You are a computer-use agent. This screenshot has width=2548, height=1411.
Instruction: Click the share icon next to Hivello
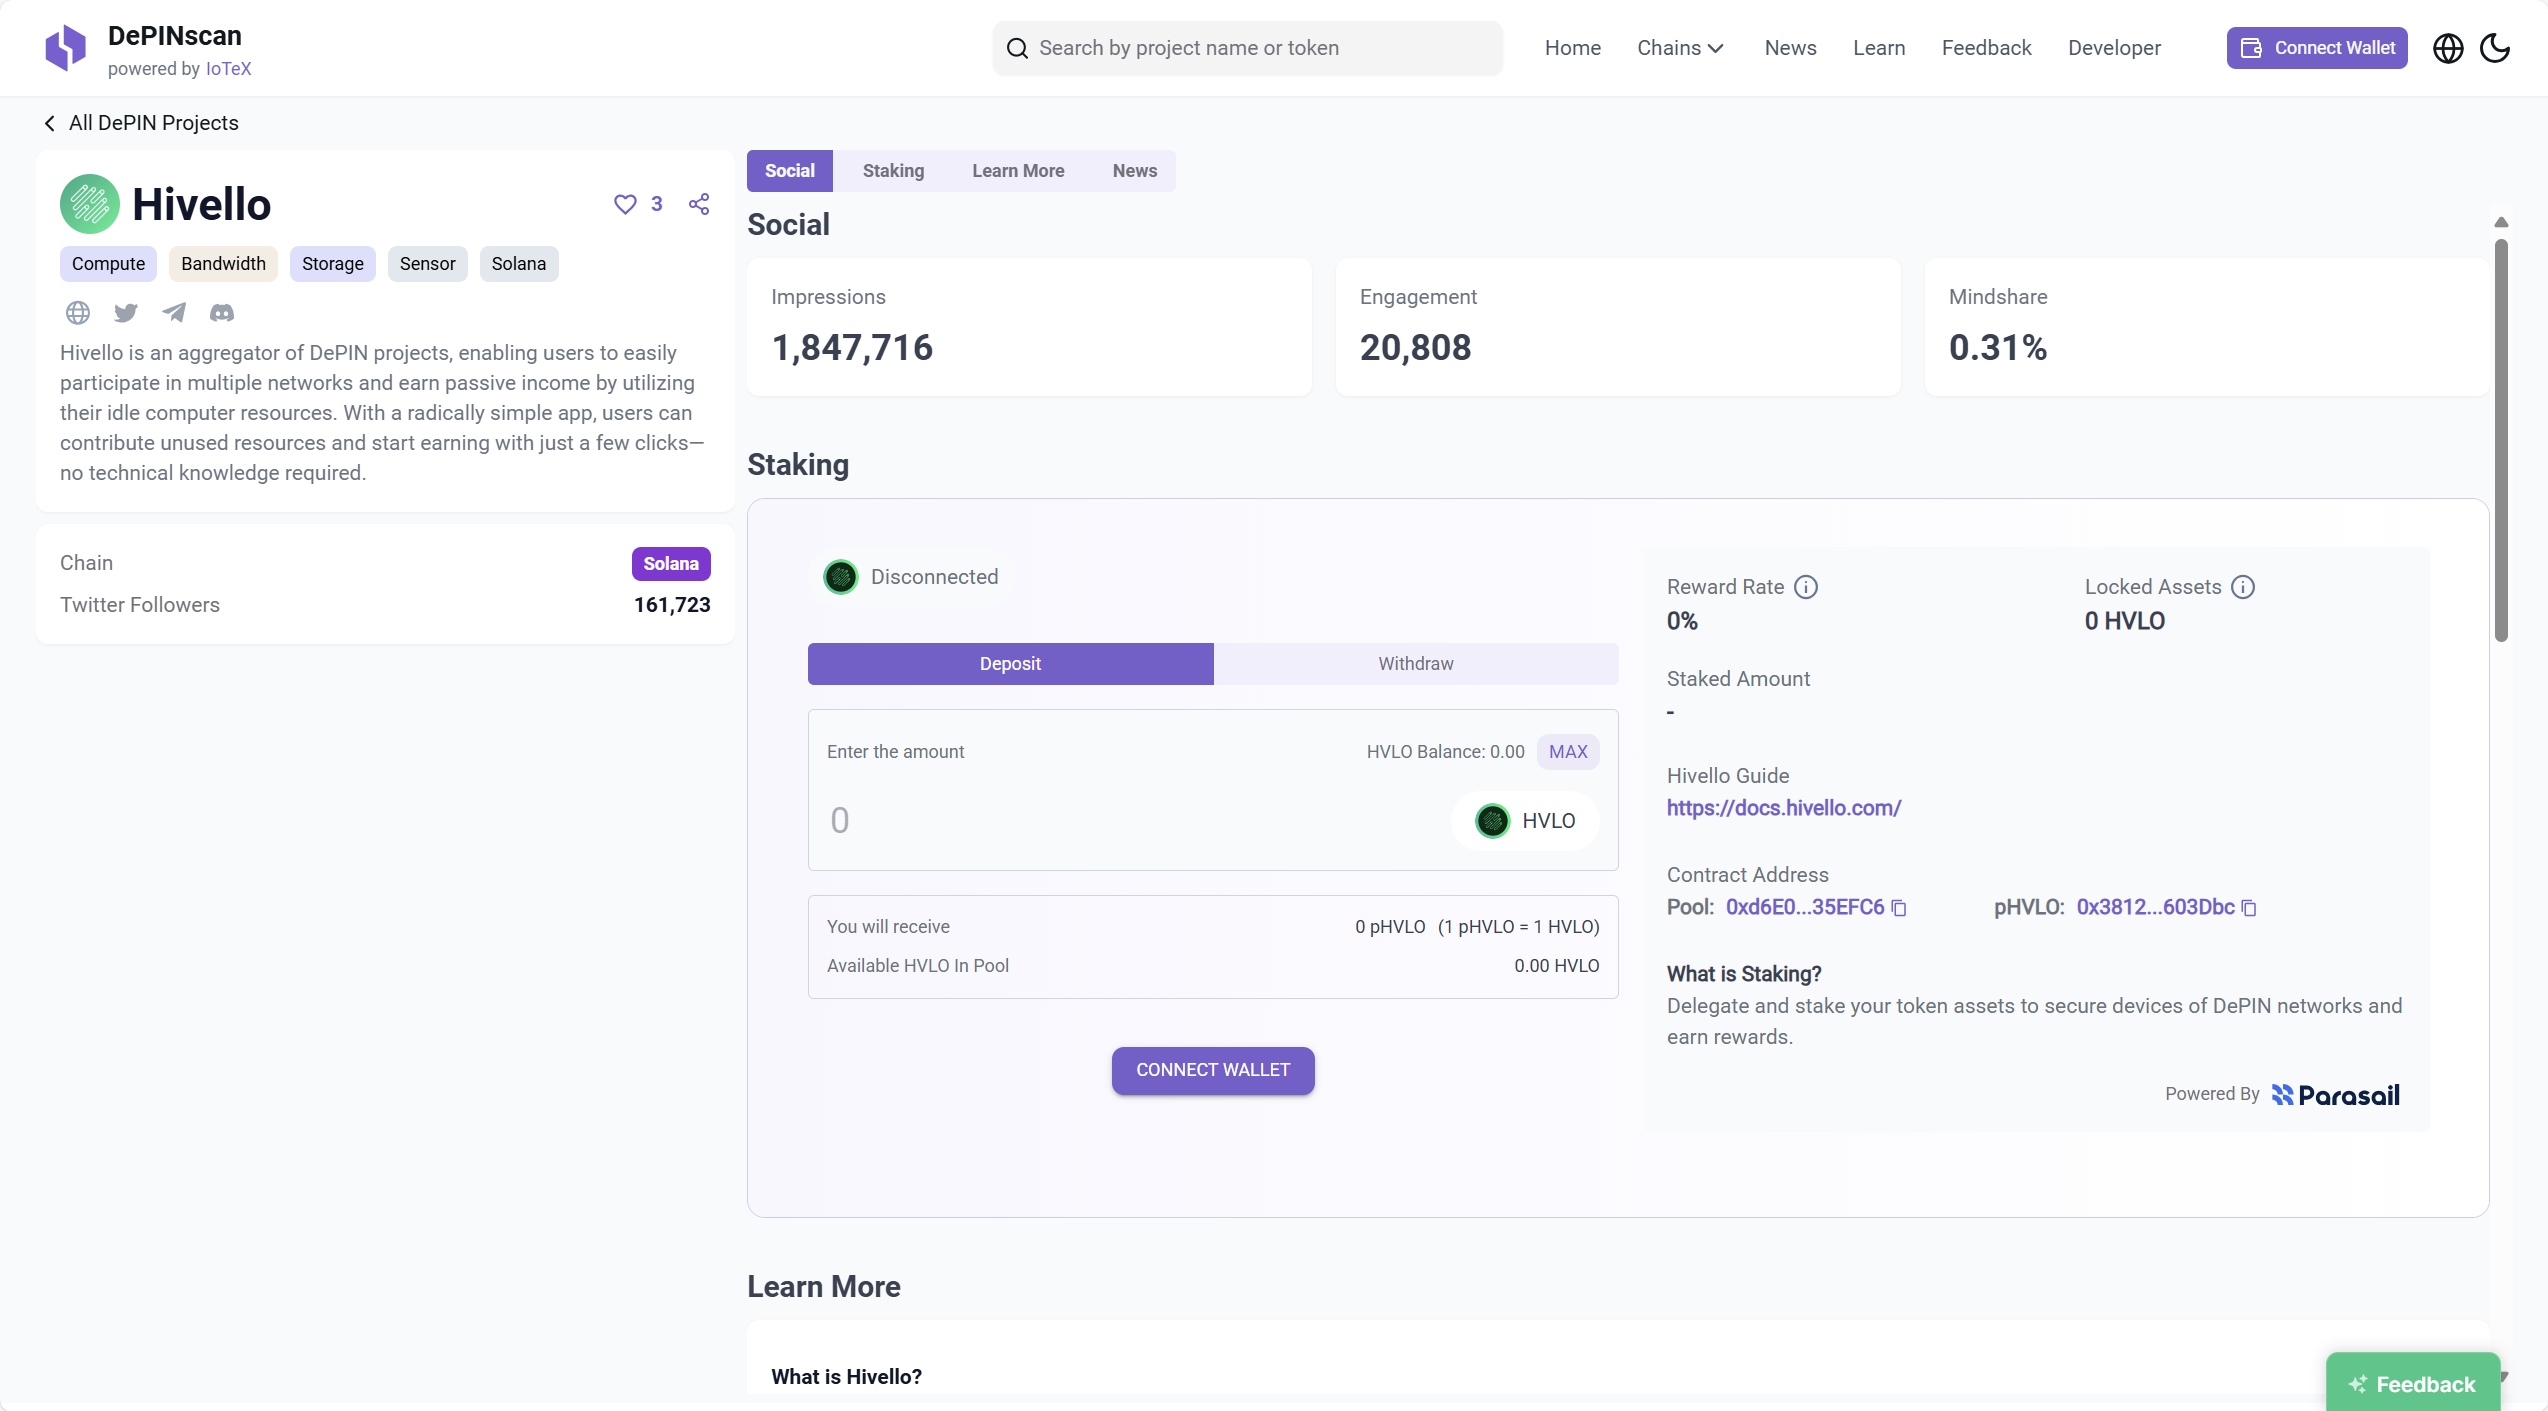coord(699,204)
